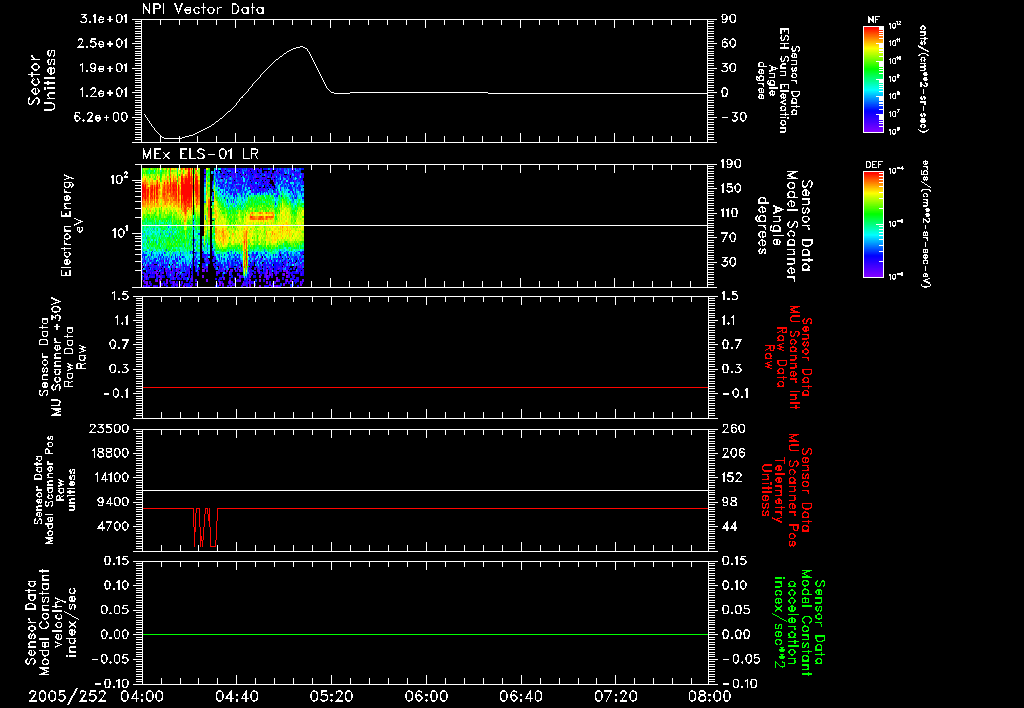Select the green 'Model Constant acceleration' label
Viewport: 1024px width, 708px height.
799,622
